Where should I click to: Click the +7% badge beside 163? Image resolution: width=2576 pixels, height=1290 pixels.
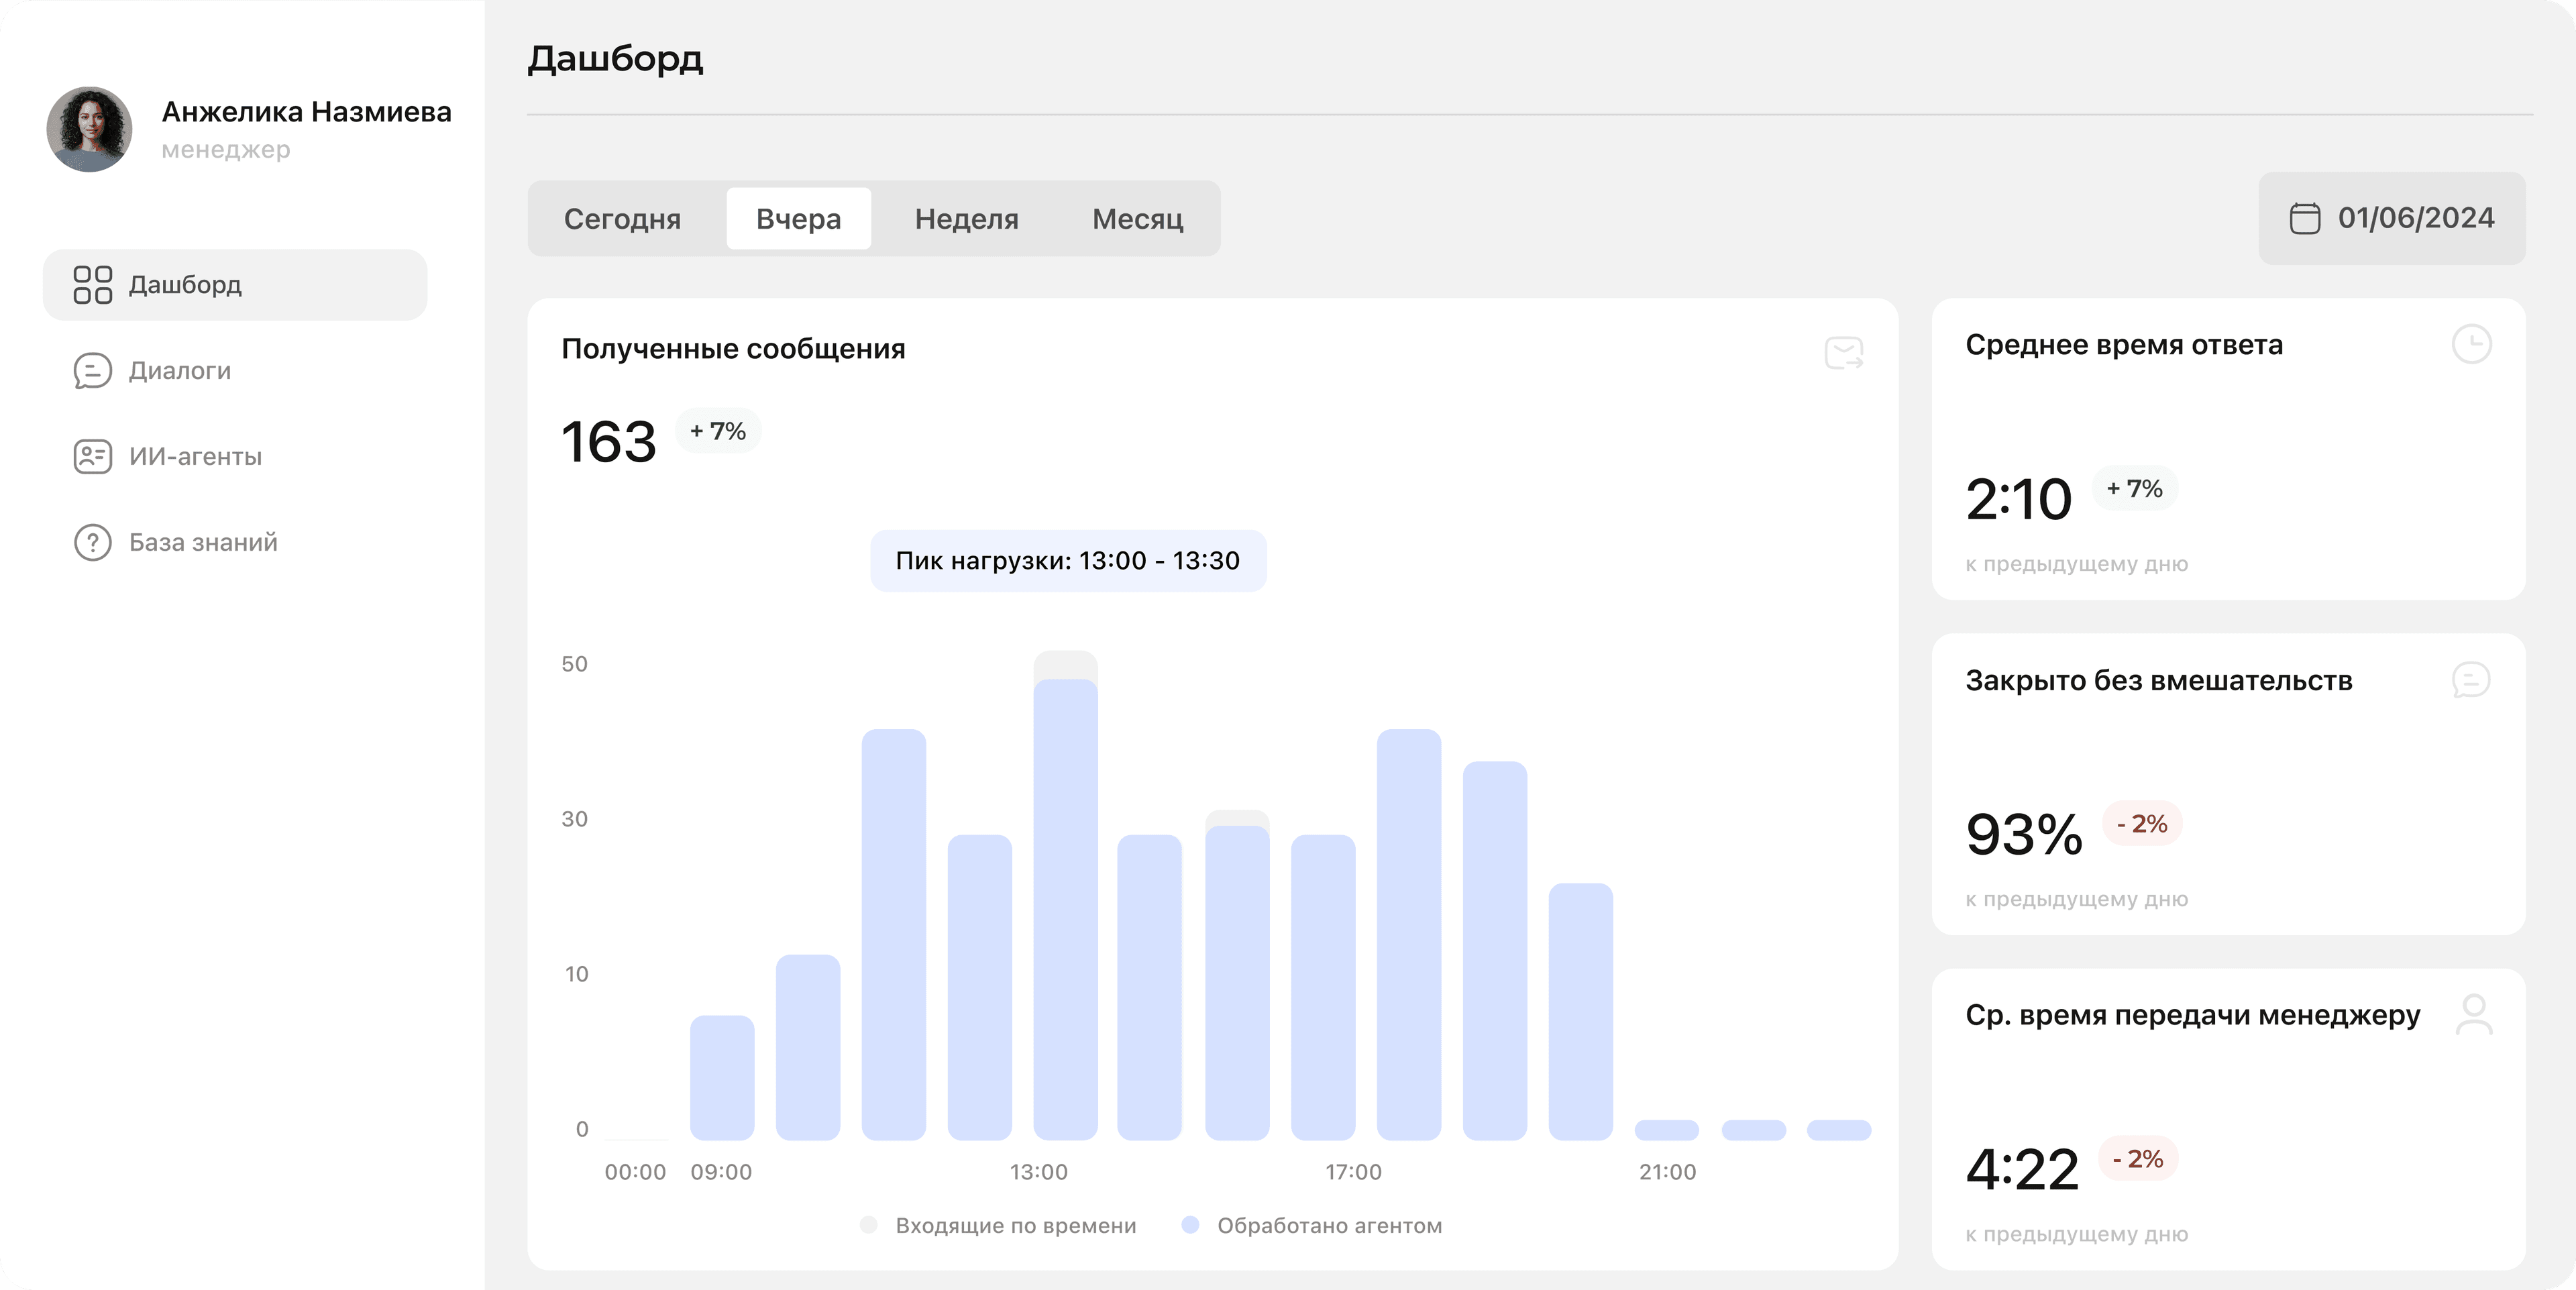[x=718, y=432]
